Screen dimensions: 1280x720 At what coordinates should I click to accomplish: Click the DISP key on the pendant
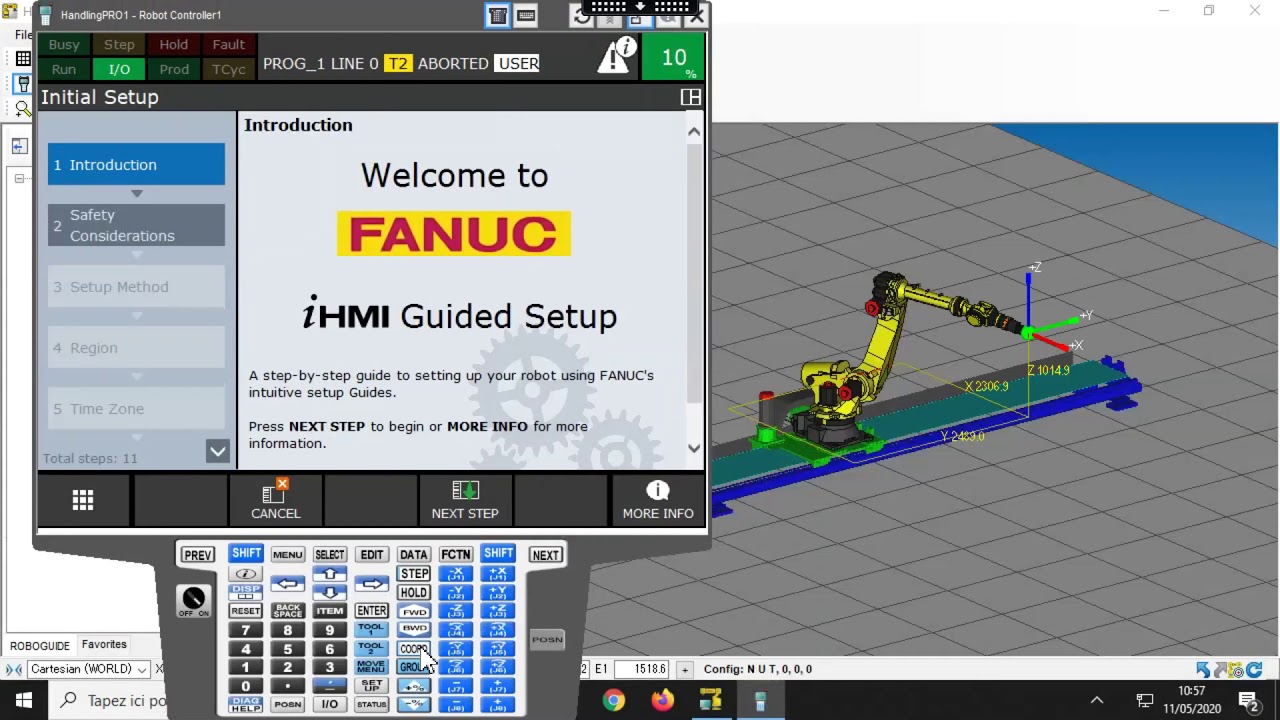(245, 592)
